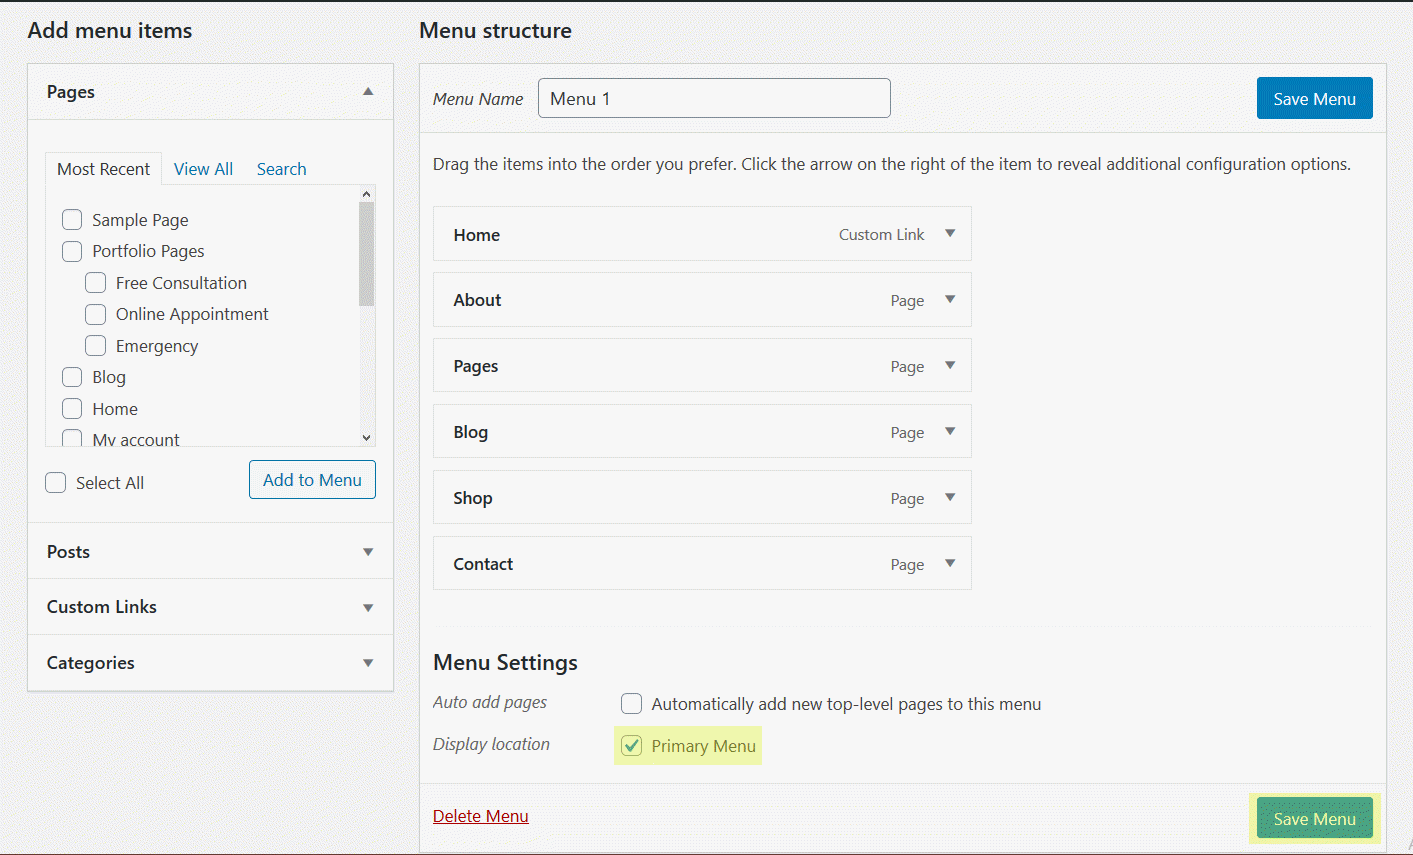
Task: Open the Search tab in Pages
Action: 281,169
